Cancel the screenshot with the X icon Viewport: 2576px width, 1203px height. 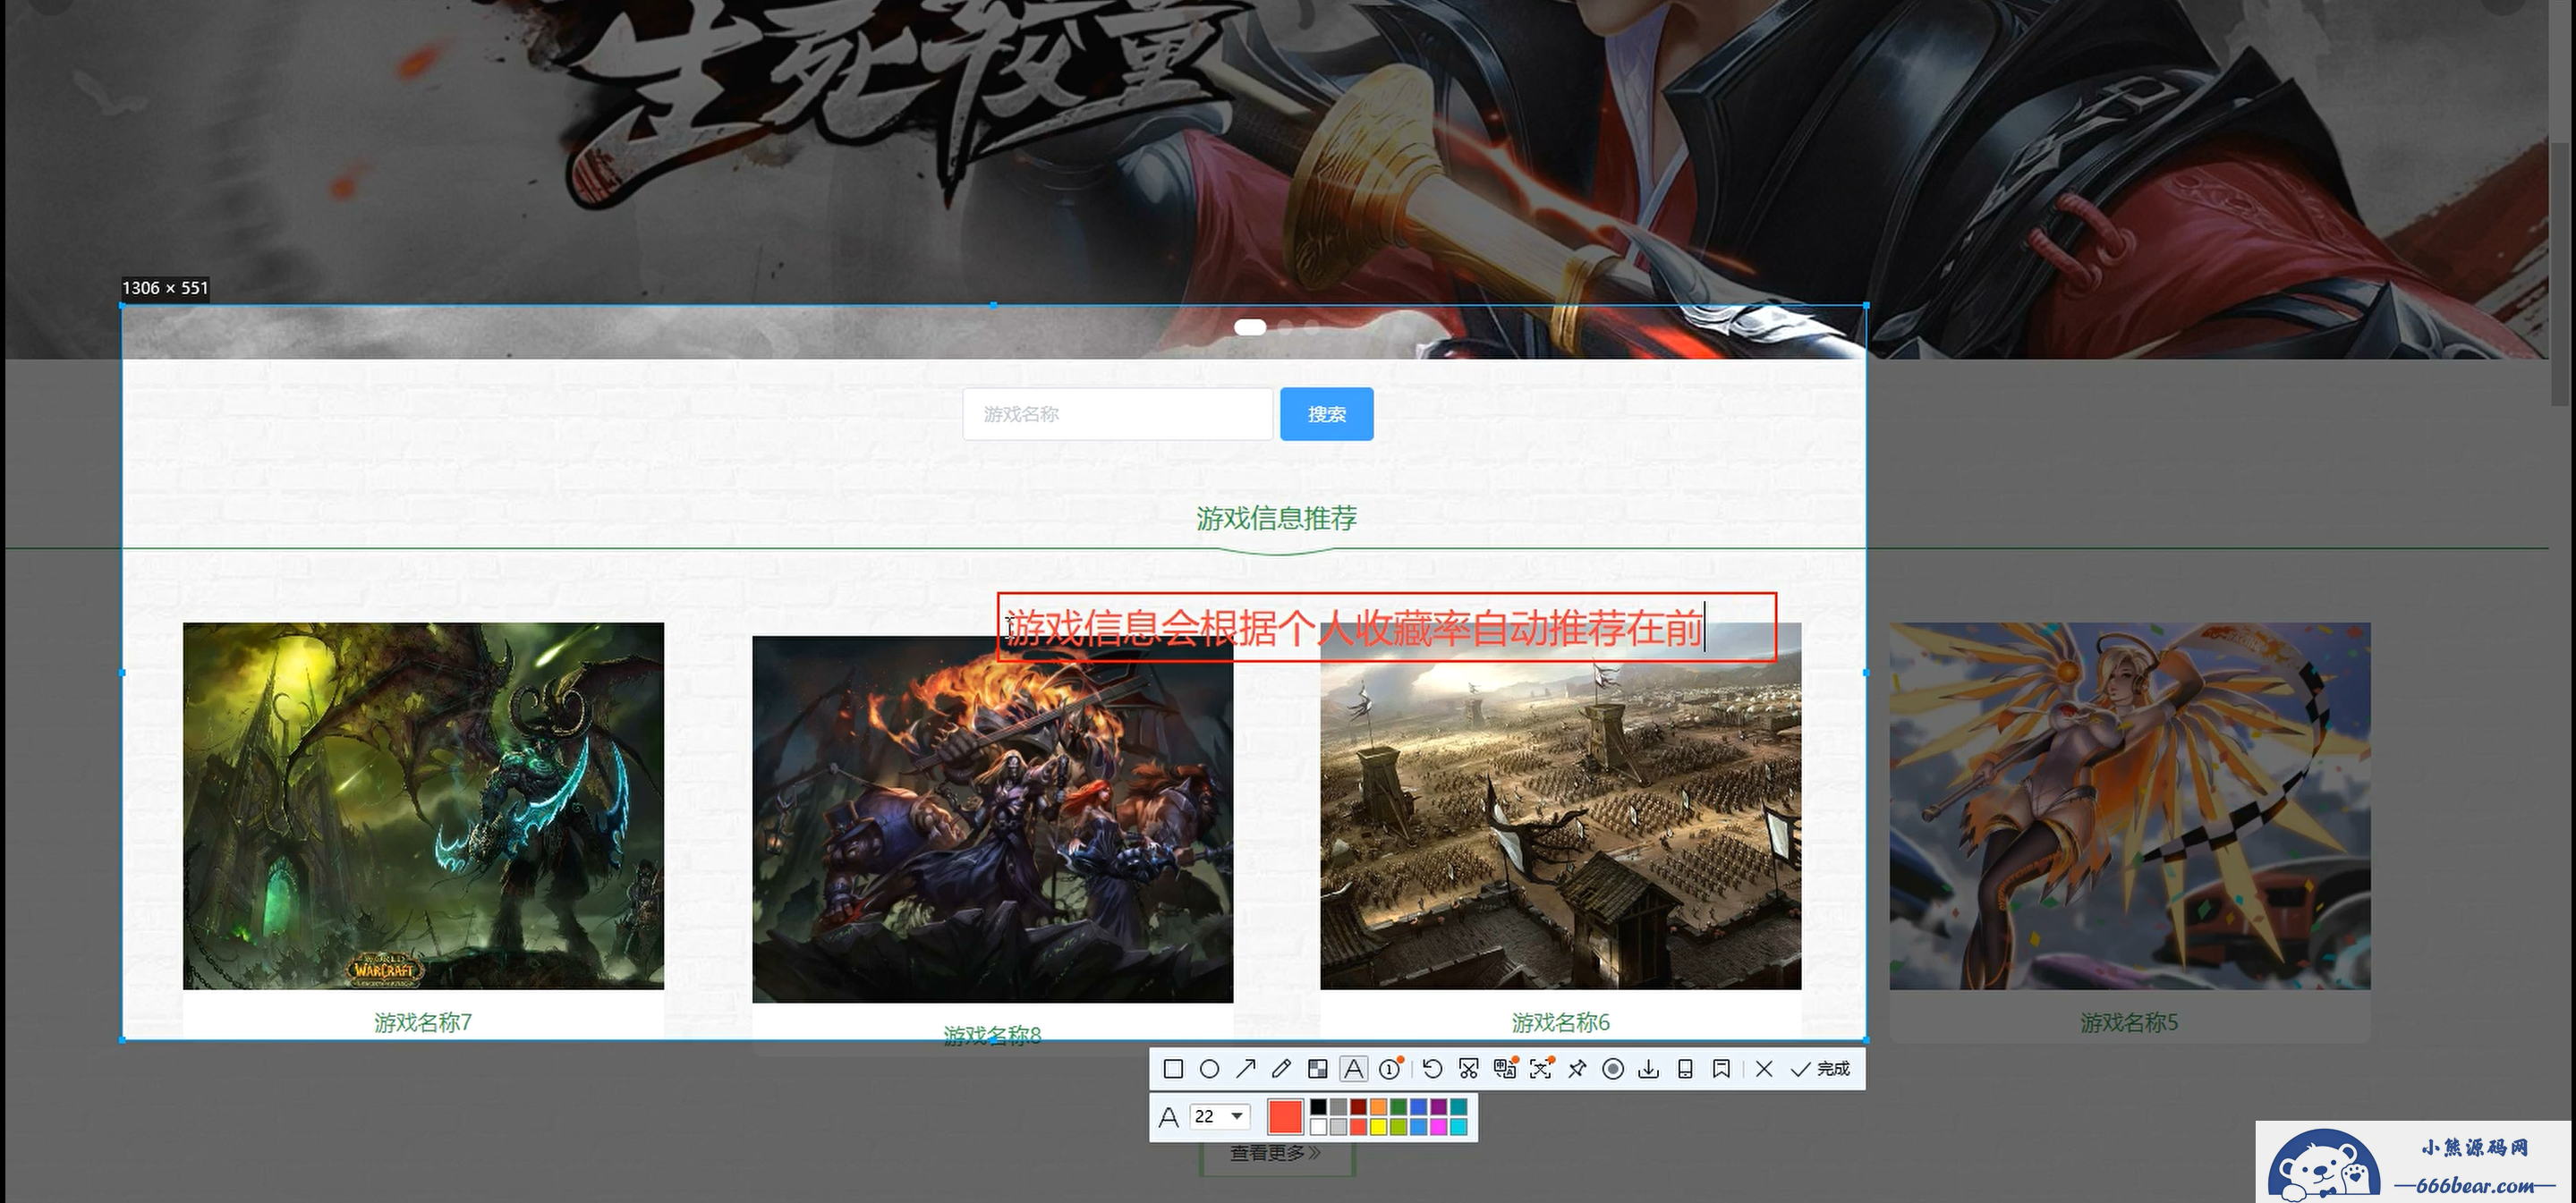click(1764, 1069)
